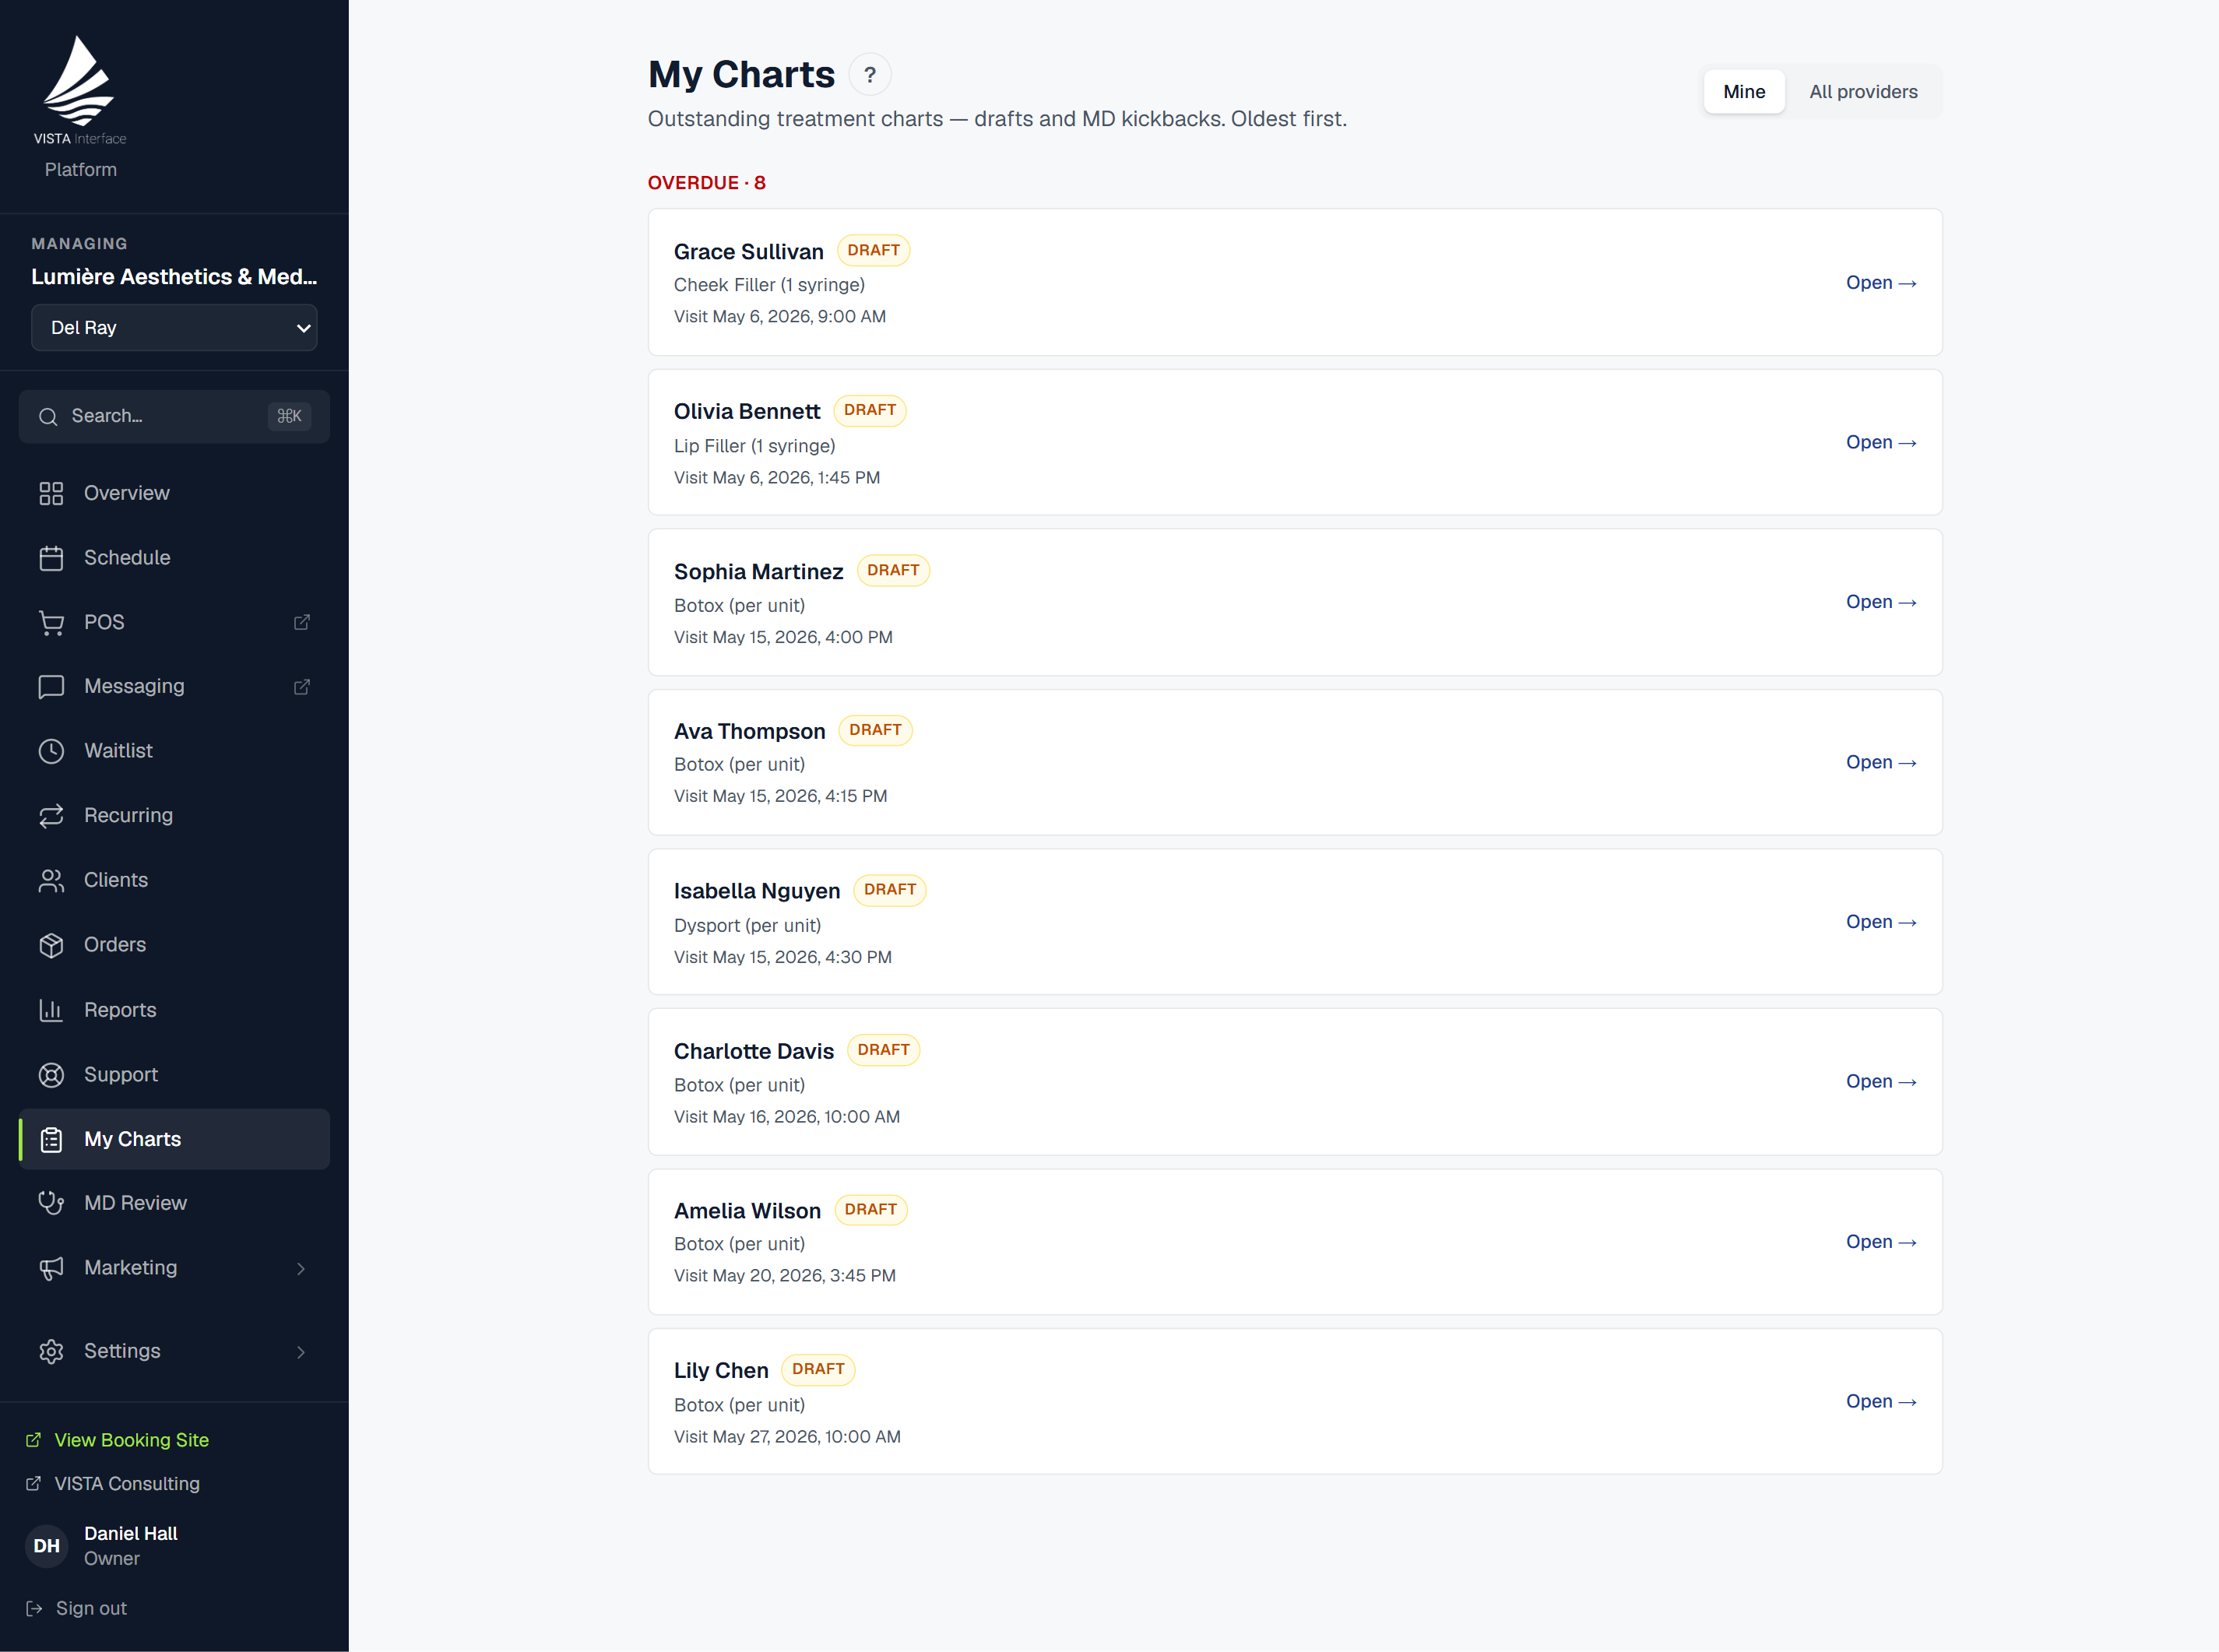Open the help question-mark icon beside My Charts
The width and height of the screenshot is (2219, 1652).
[870, 75]
